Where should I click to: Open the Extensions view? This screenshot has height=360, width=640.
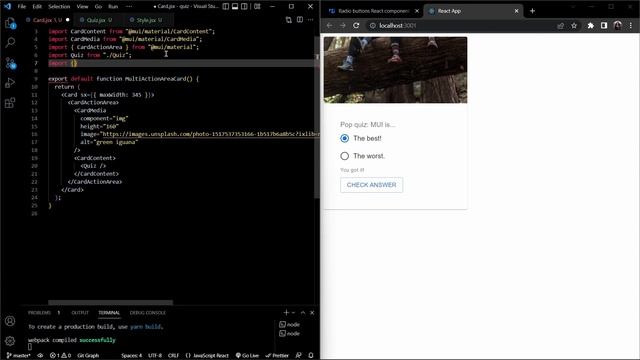coord(10,102)
